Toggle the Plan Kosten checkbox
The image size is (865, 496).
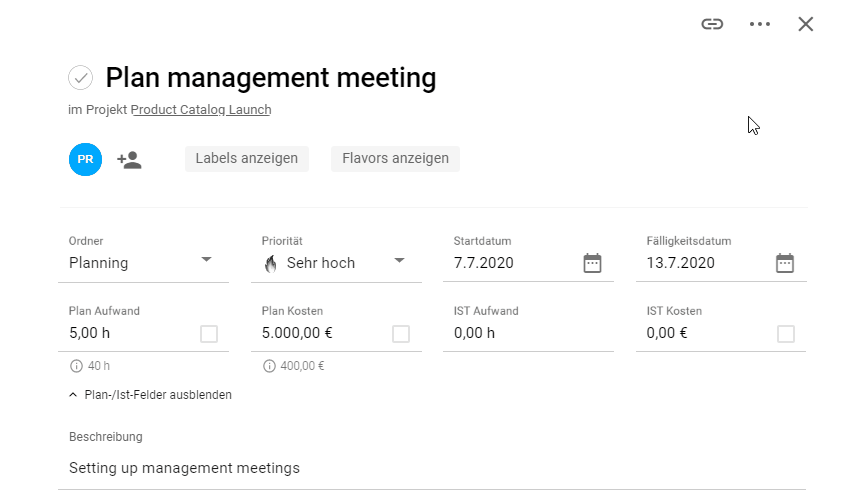pyautogui.click(x=401, y=334)
